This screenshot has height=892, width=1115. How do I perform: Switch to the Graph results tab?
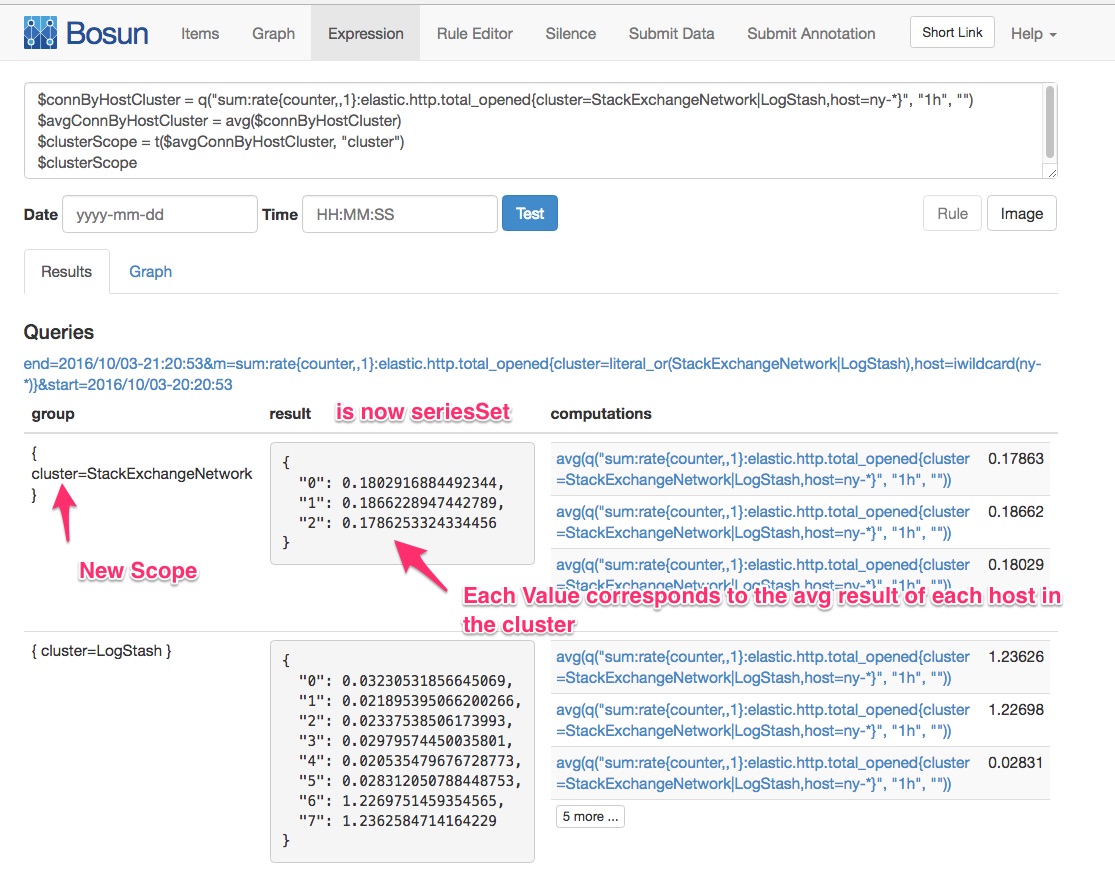tap(150, 271)
